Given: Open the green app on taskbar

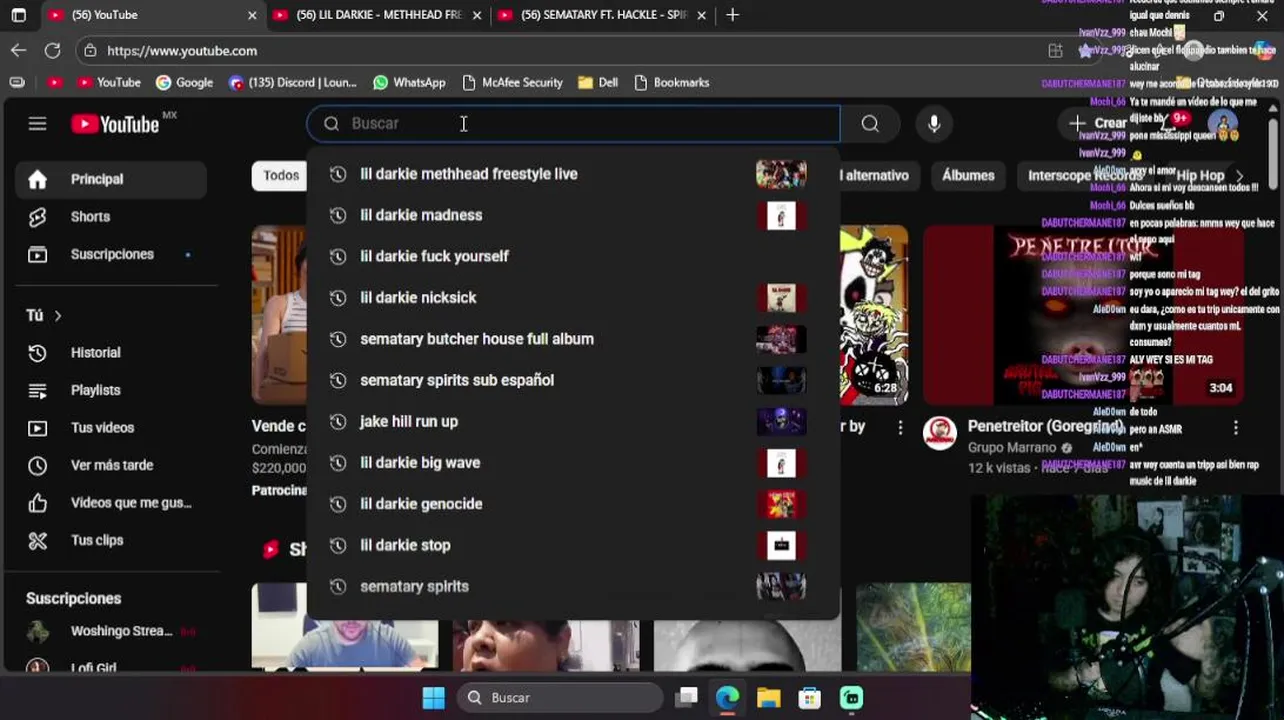Looking at the screenshot, I should 851,698.
